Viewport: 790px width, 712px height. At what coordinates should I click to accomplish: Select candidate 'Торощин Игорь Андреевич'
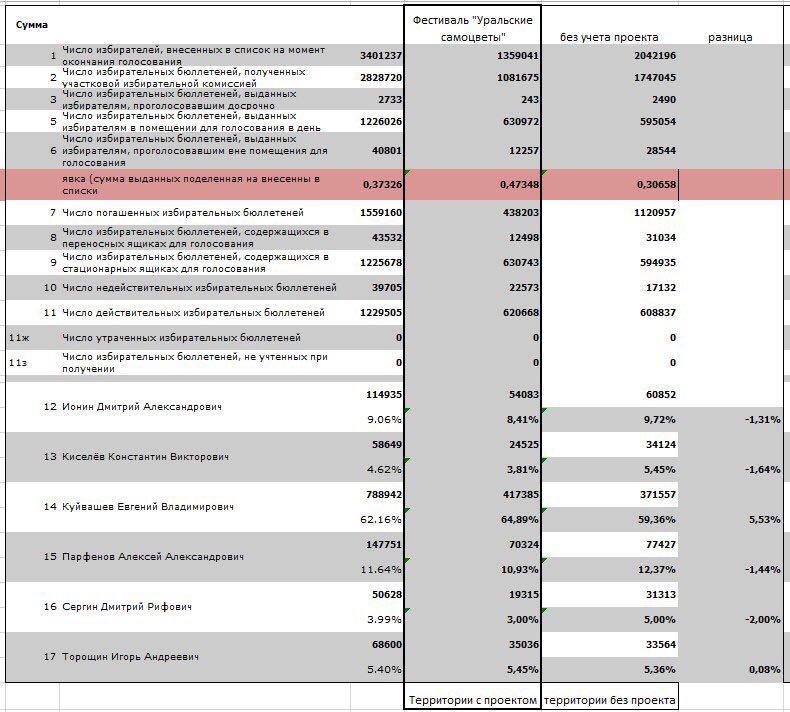[130, 657]
